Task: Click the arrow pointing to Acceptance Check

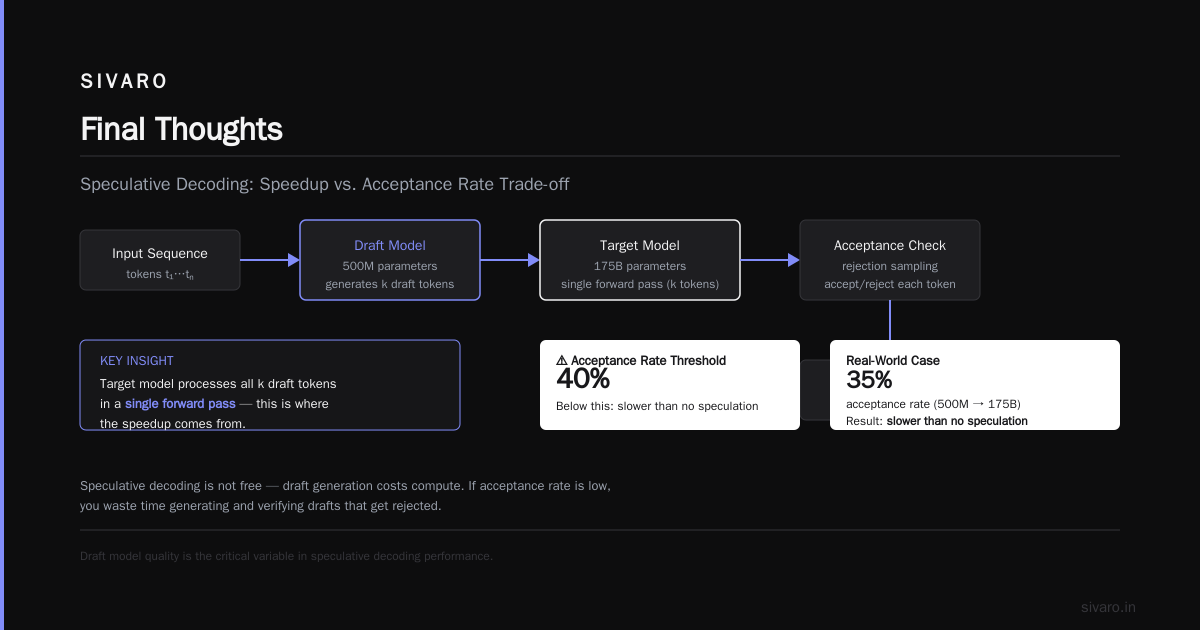Action: pos(770,260)
